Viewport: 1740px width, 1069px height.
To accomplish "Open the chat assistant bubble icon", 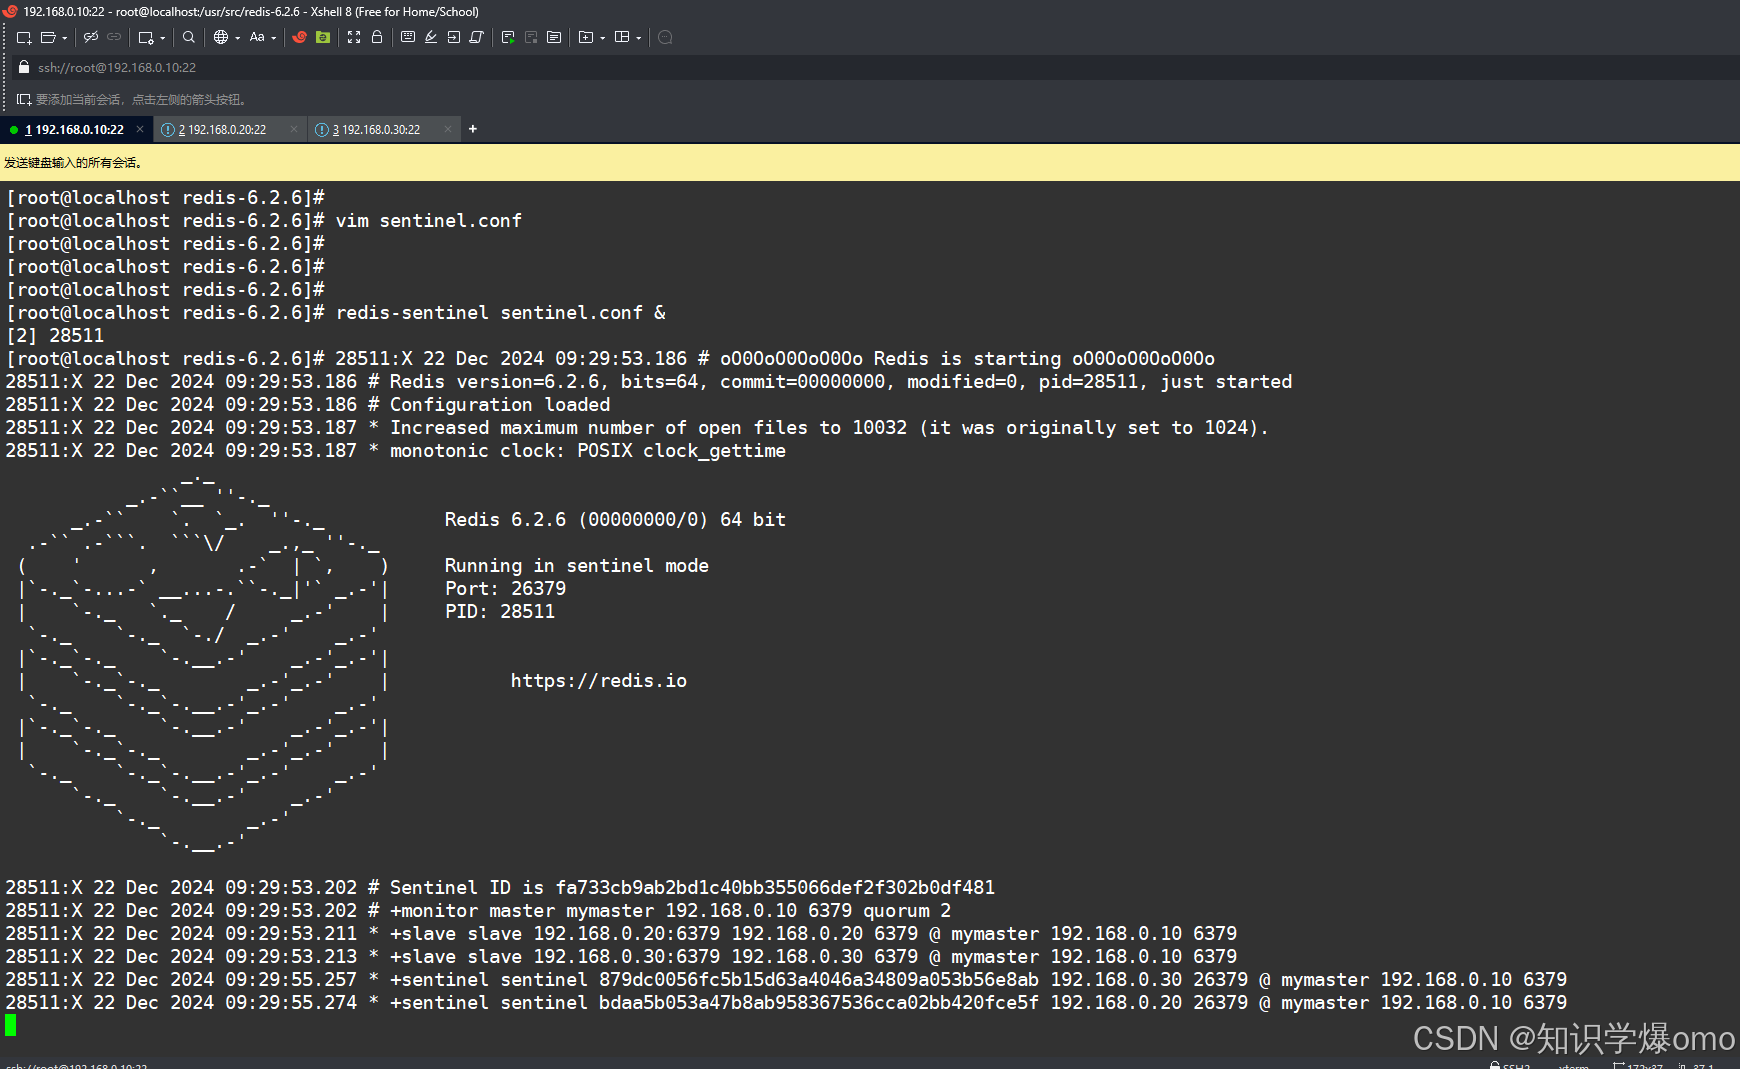I will pyautogui.click(x=665, y=37).
